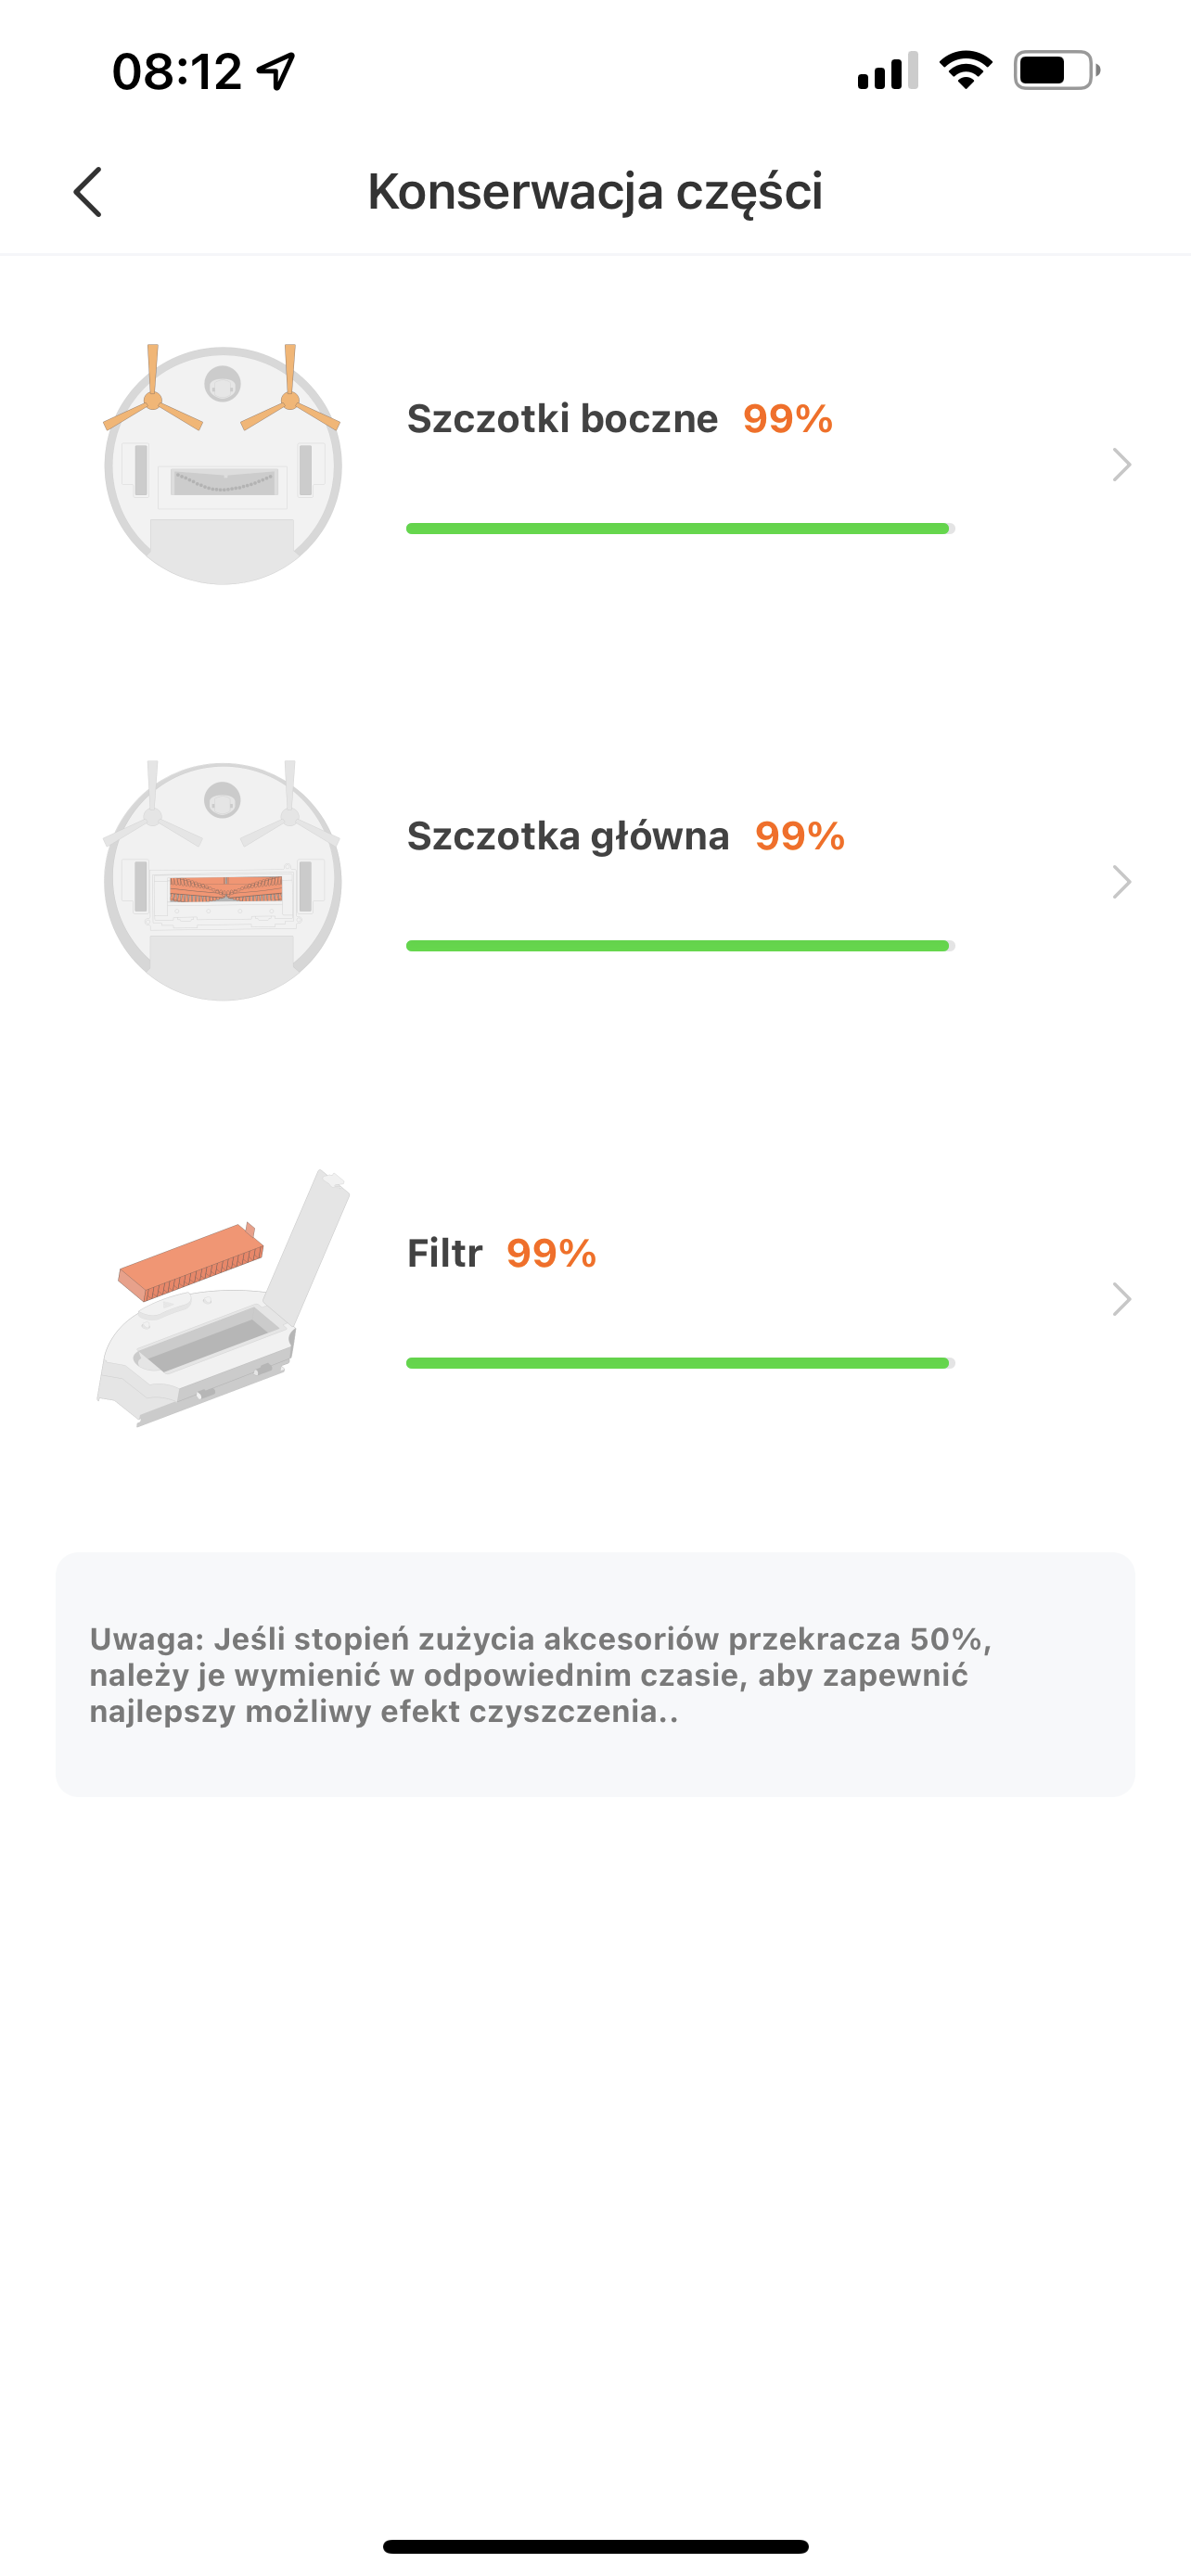The image size is (1191, 2576).
Task: Click the Filtr progress bar
Action: [x=680, y=1362]
